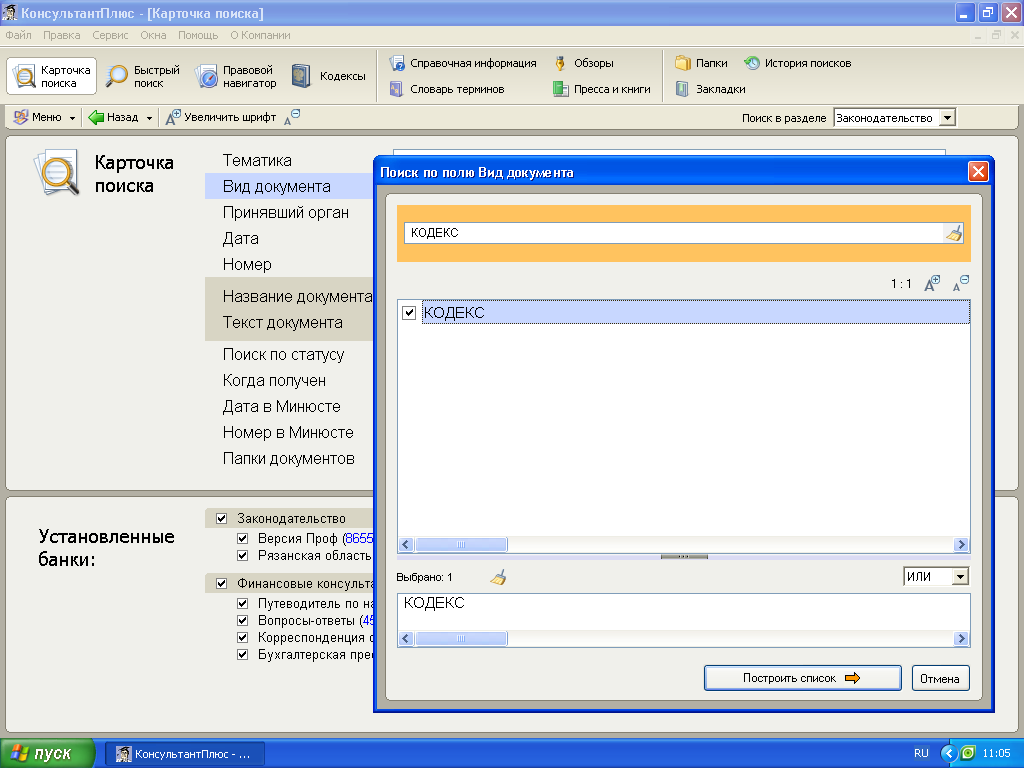Image resolution: width=1024 pixels, height=768 pixels.
Task: Open Файл menu
Action: tap(18, 35)
